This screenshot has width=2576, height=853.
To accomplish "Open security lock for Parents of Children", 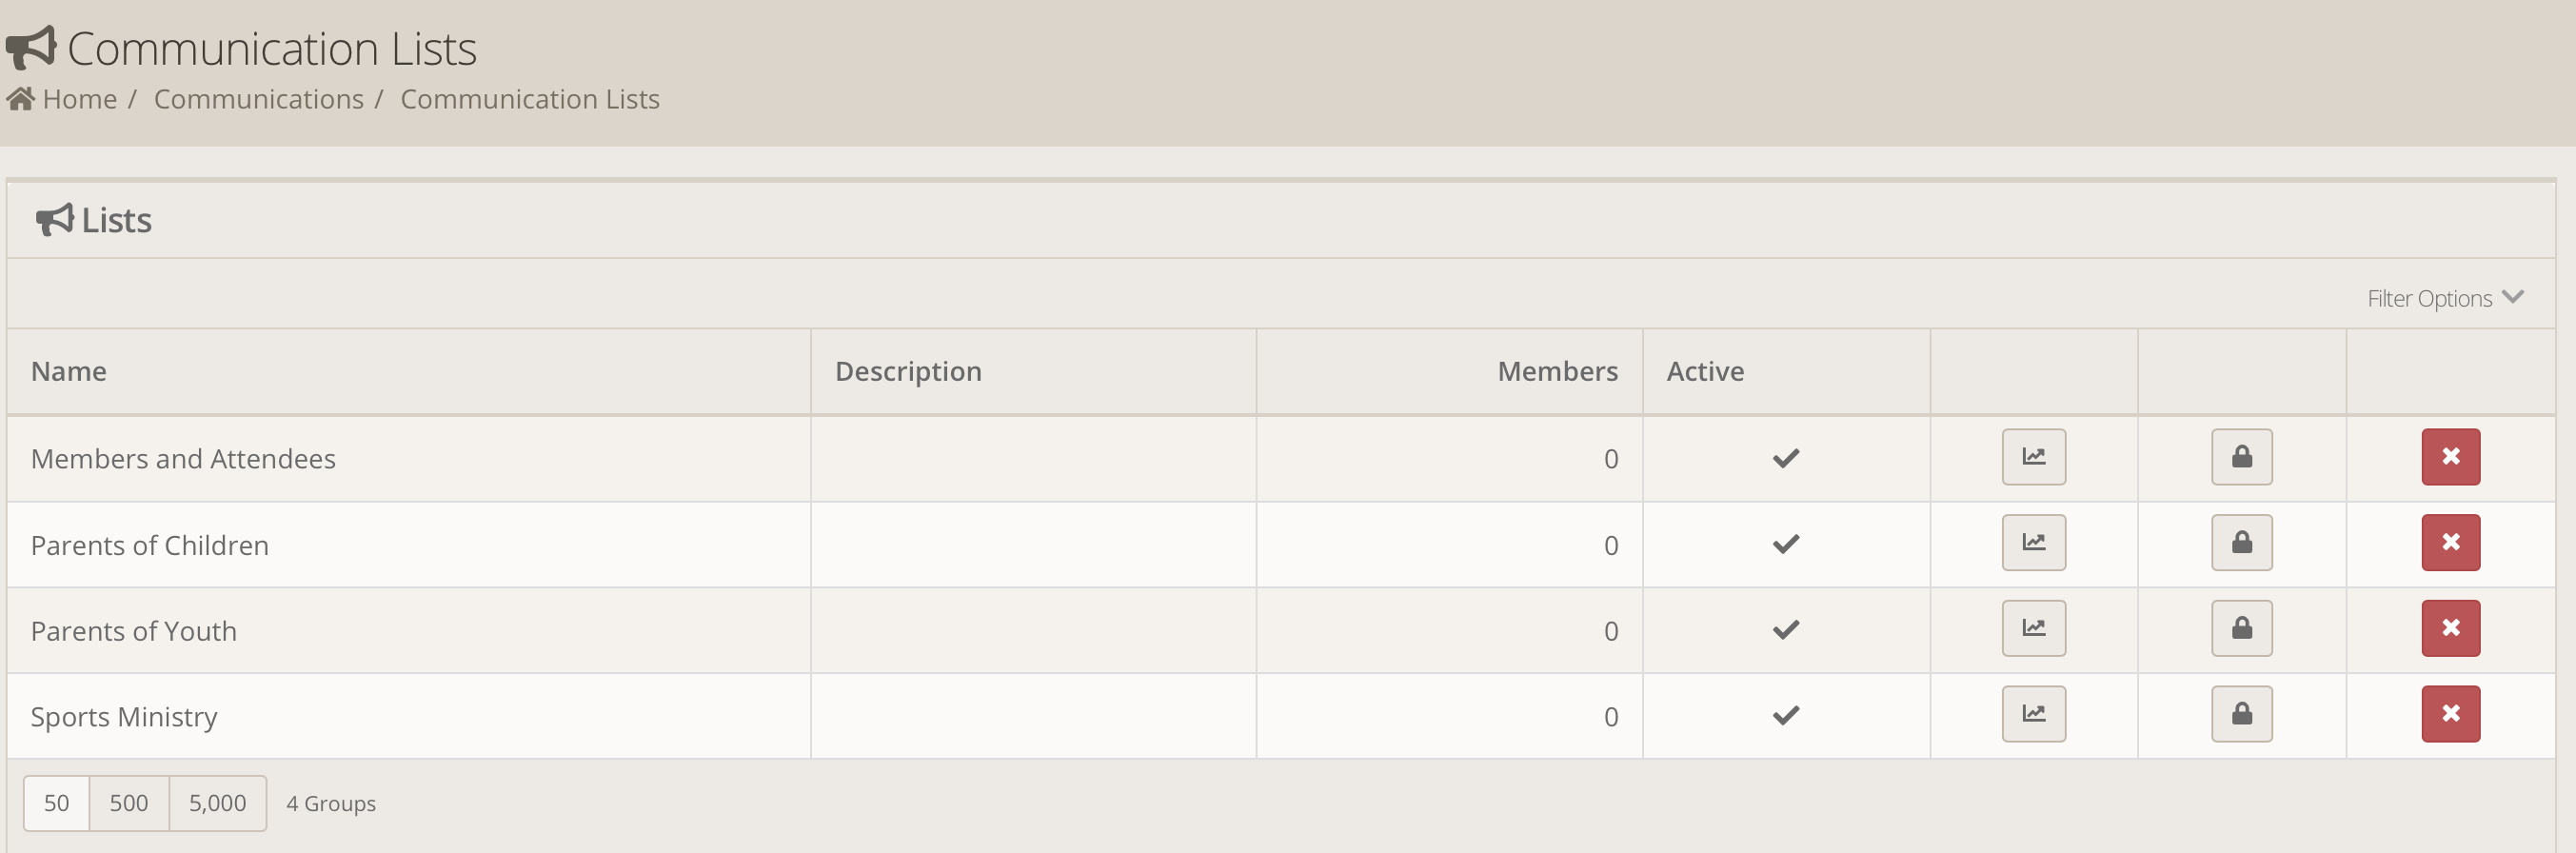I will [x=2241, y=543].
